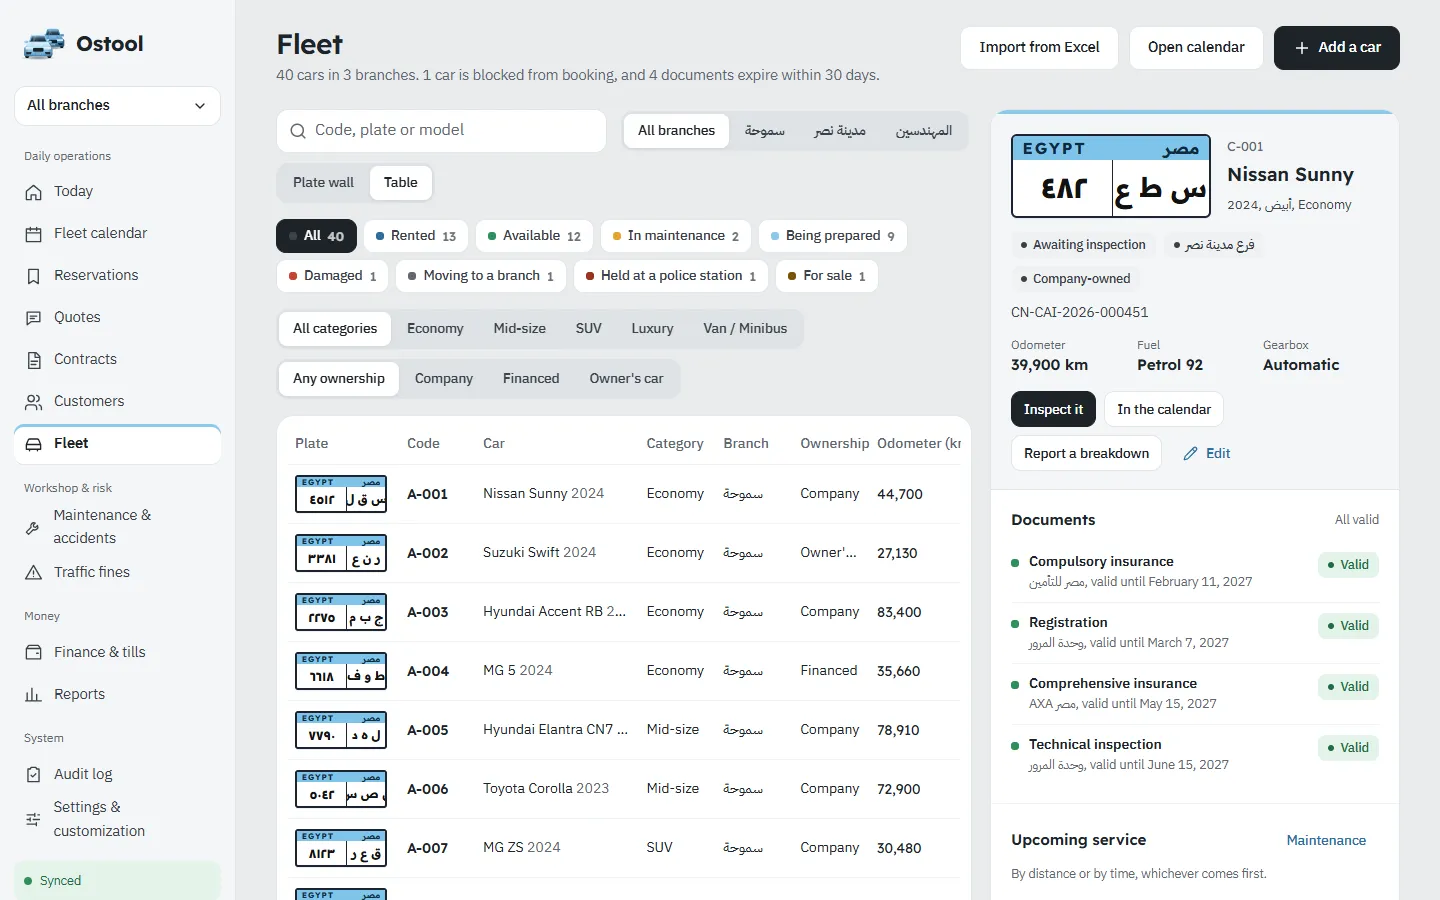The image size is (1440, 900).
Task: Click the search magnifier icon
Action: (x=298, y=131)
